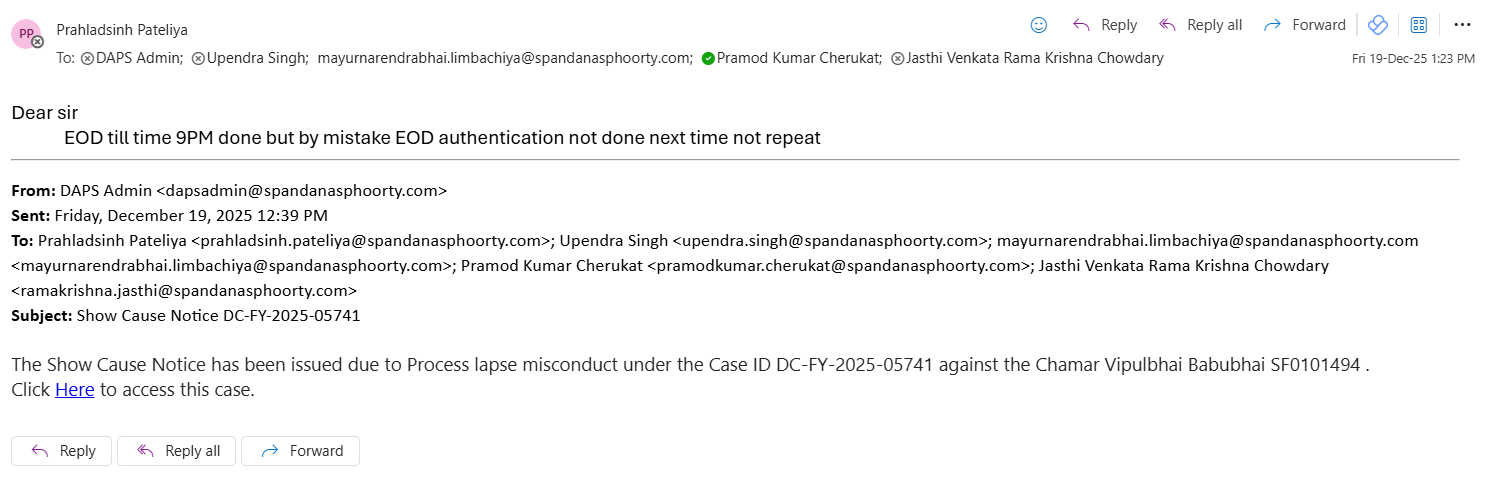This screenshot has width=1497, height=482.
Task: Open the apps grid icon
Action: point(1418,25)
